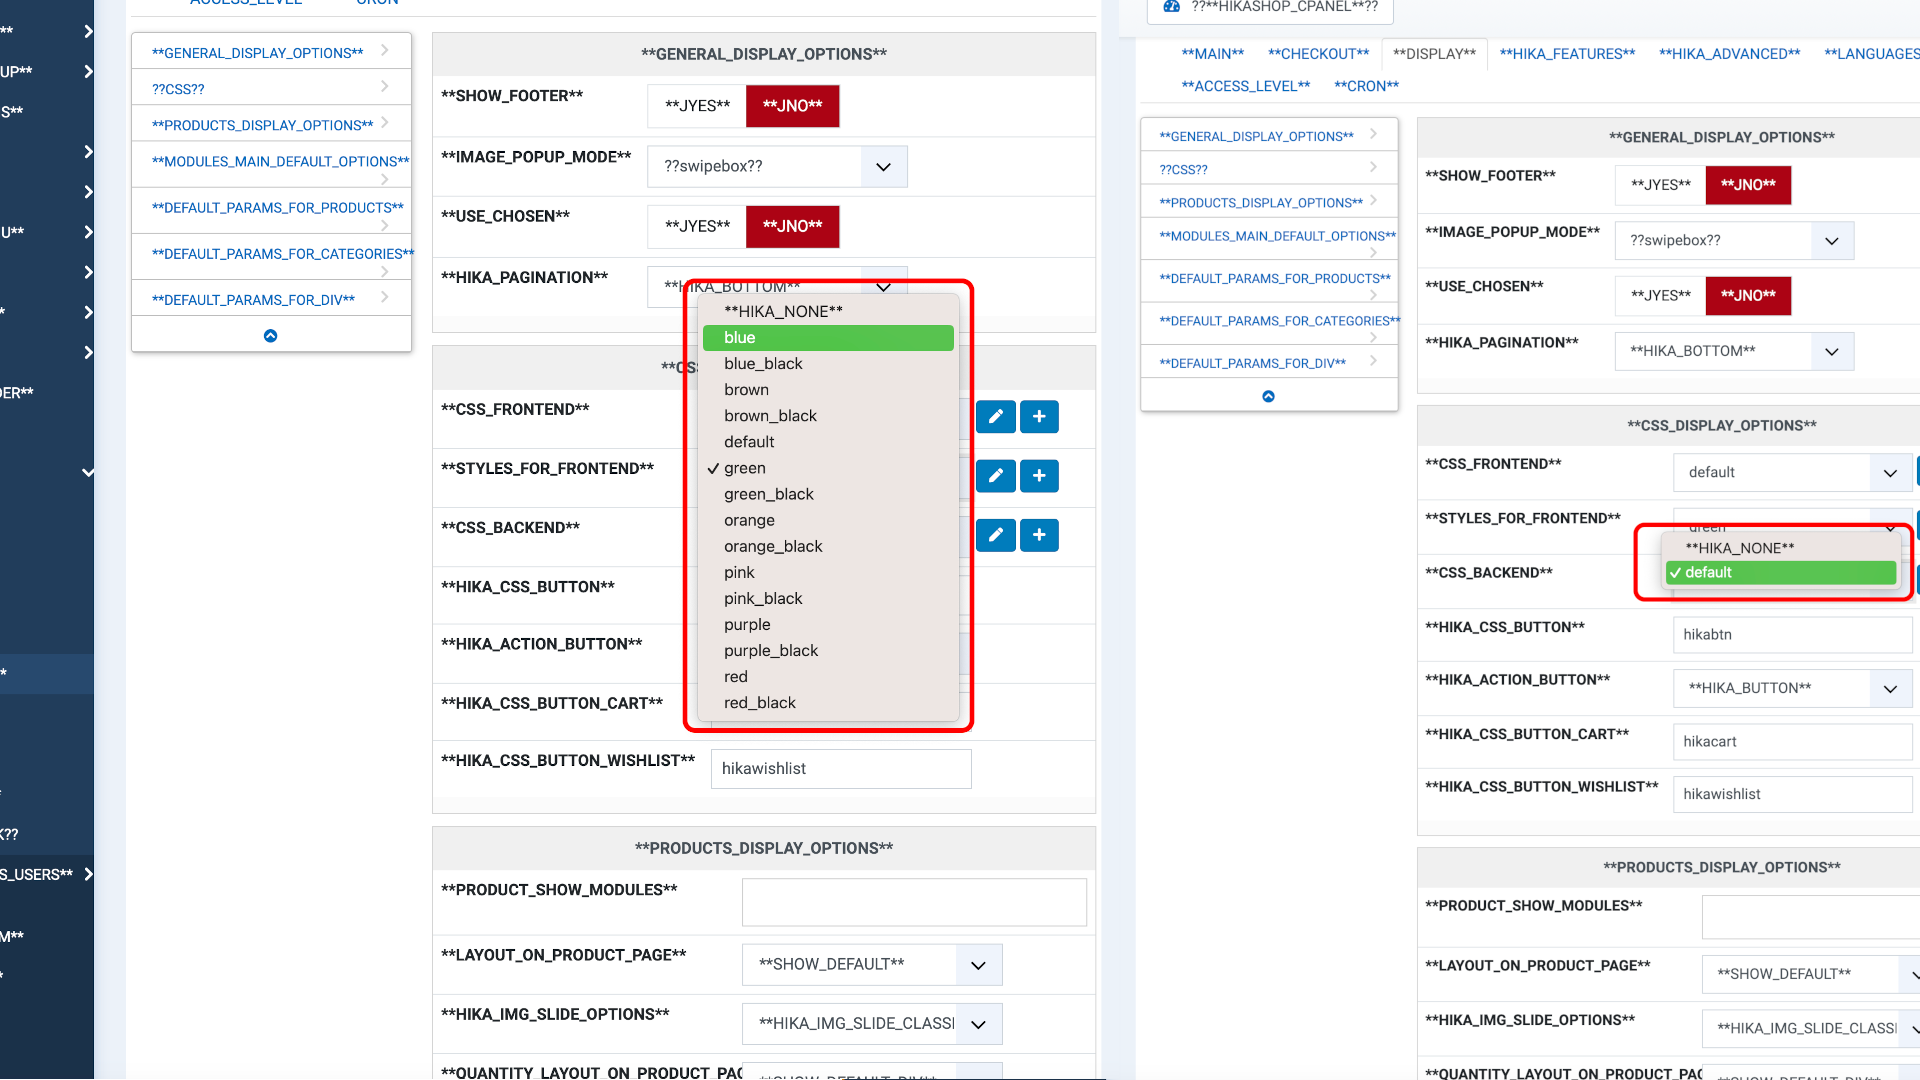Click the pencil edit icon for CSS_FRONTEND
1920x1080 pixels.
click(x=995, y=417)
